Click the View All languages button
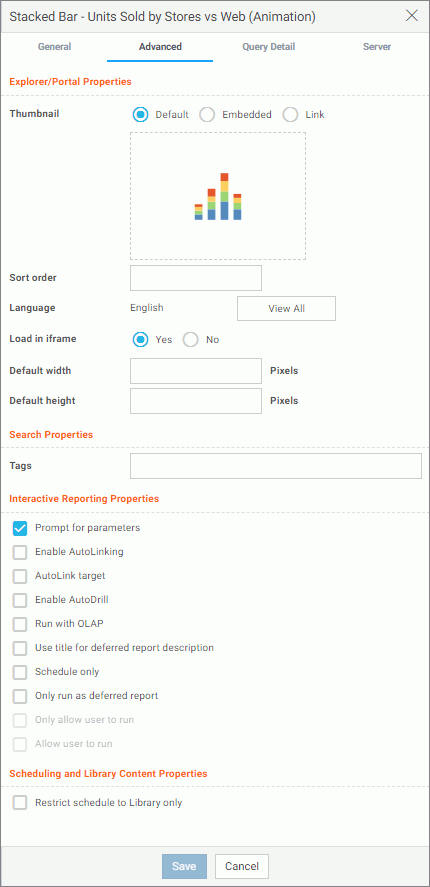This screenshot has width=430, height=887. pyautogui.click(x=286, y=309)
